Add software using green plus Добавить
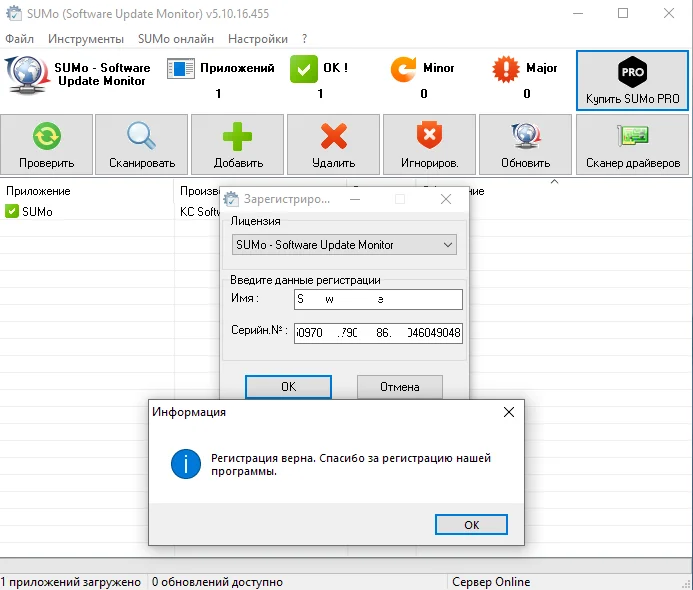 (x=237, y=145)
